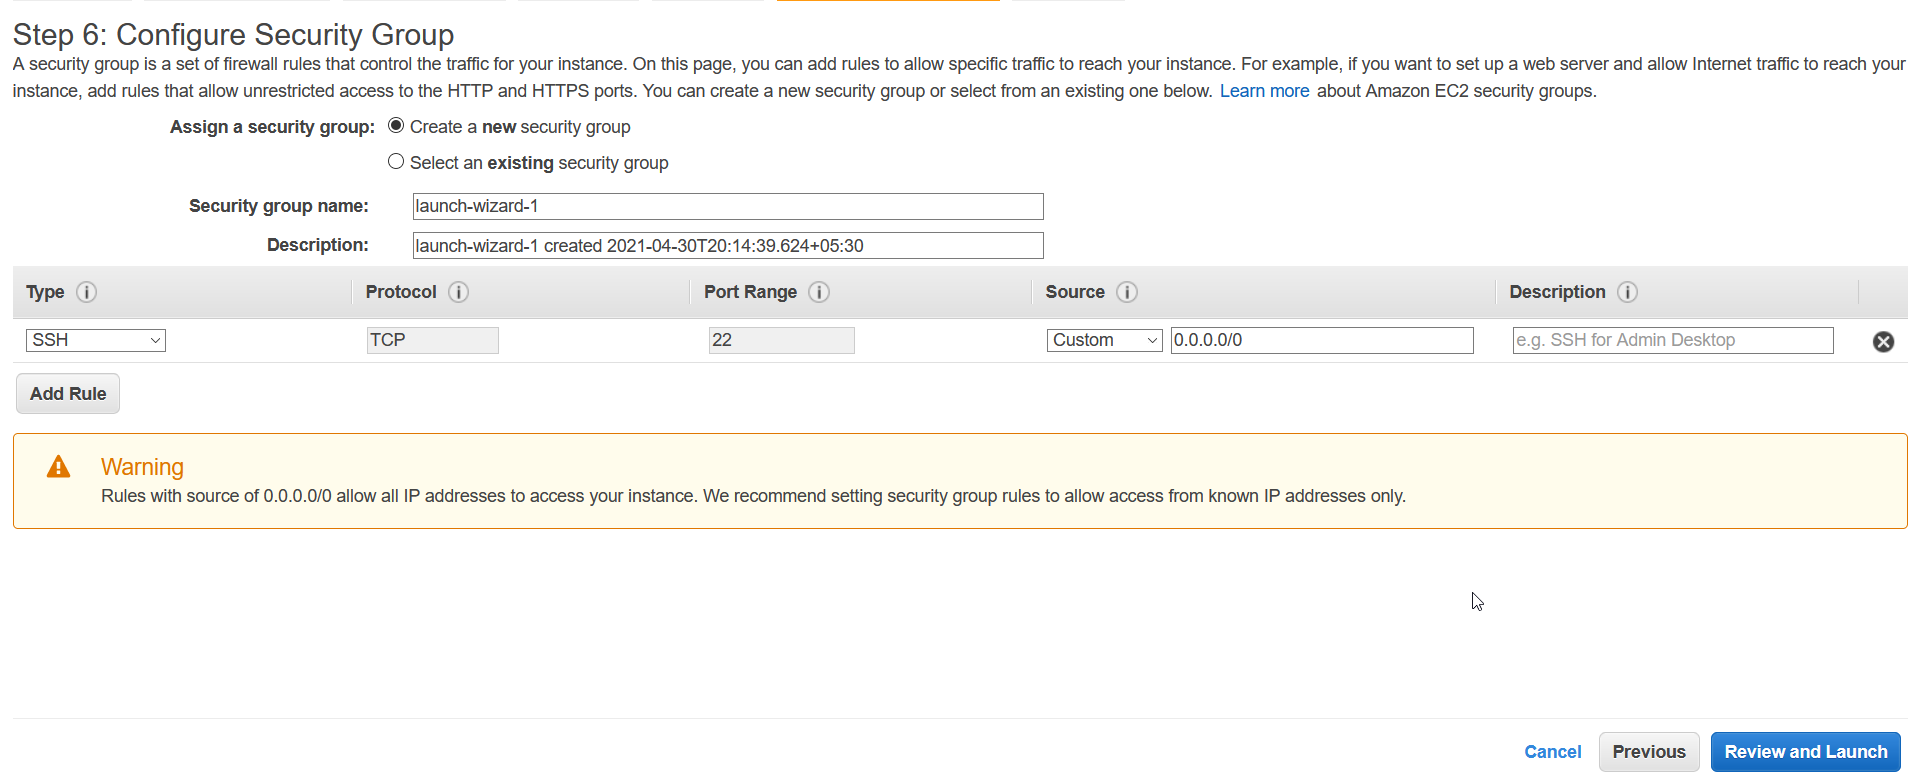Click Cancel link
This screenshot has width=1913, height=781.
coord(1552,752)
